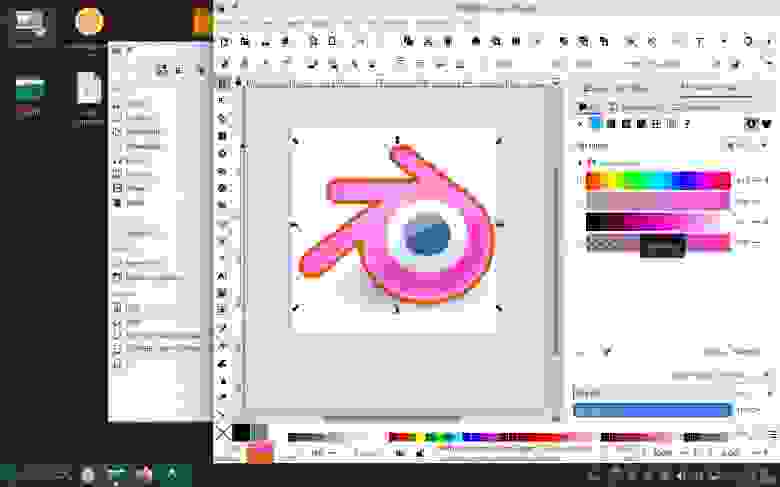
Task: Open the File menu in Inkscape
Action: tap(222, 22)
